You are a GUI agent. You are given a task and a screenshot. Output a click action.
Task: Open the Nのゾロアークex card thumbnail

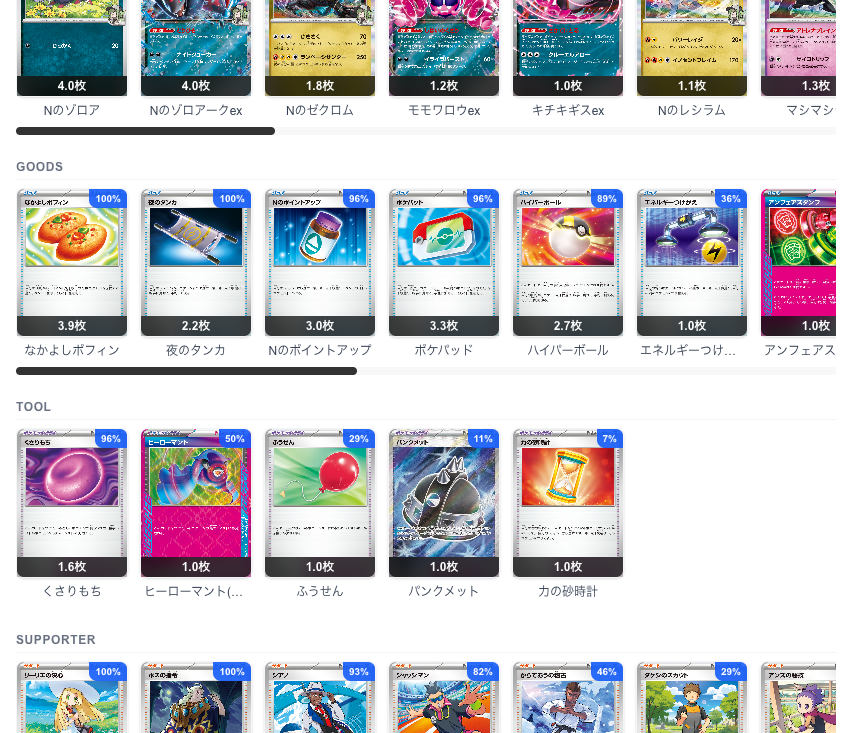pyautogui.click(x=196, y=48)
